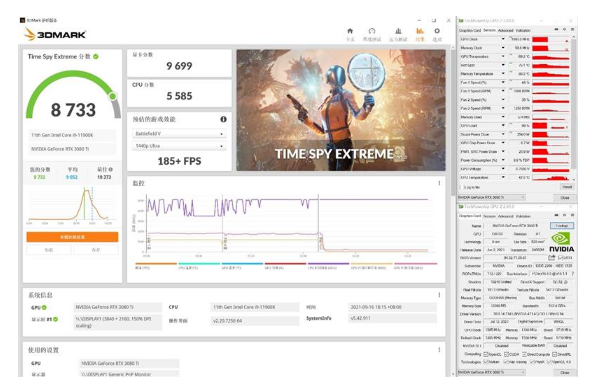Screen dimensions: 595x385
Task: Open the 3DMark home icon
Action: pos(350,31)
